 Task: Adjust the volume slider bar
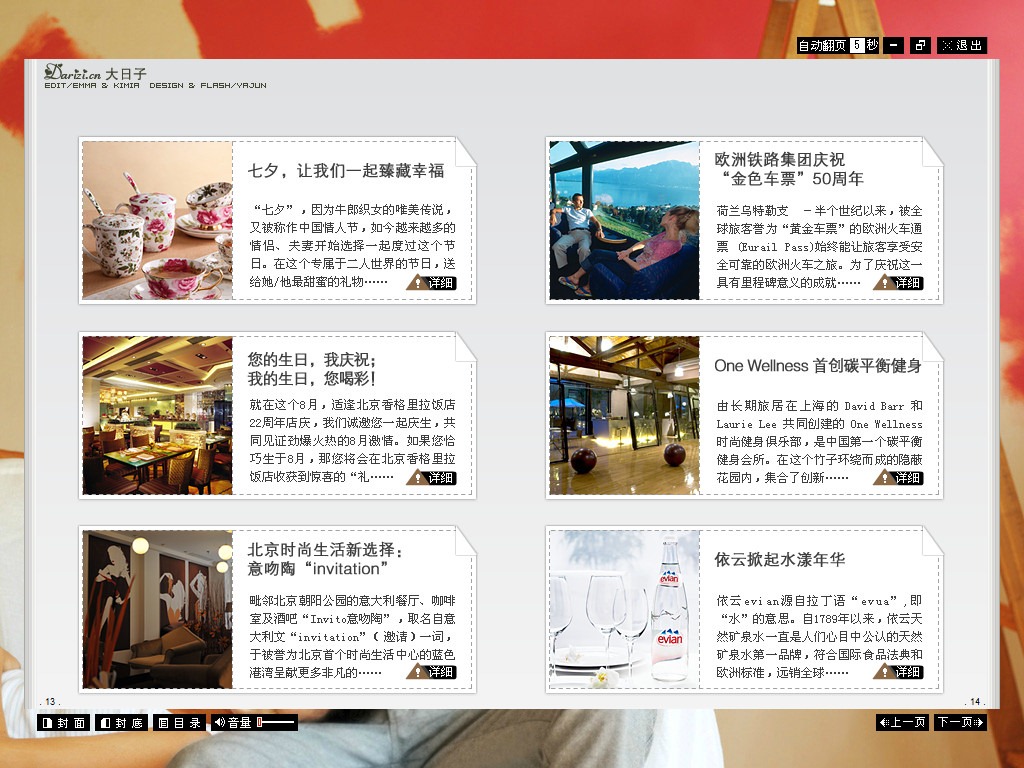276,722
